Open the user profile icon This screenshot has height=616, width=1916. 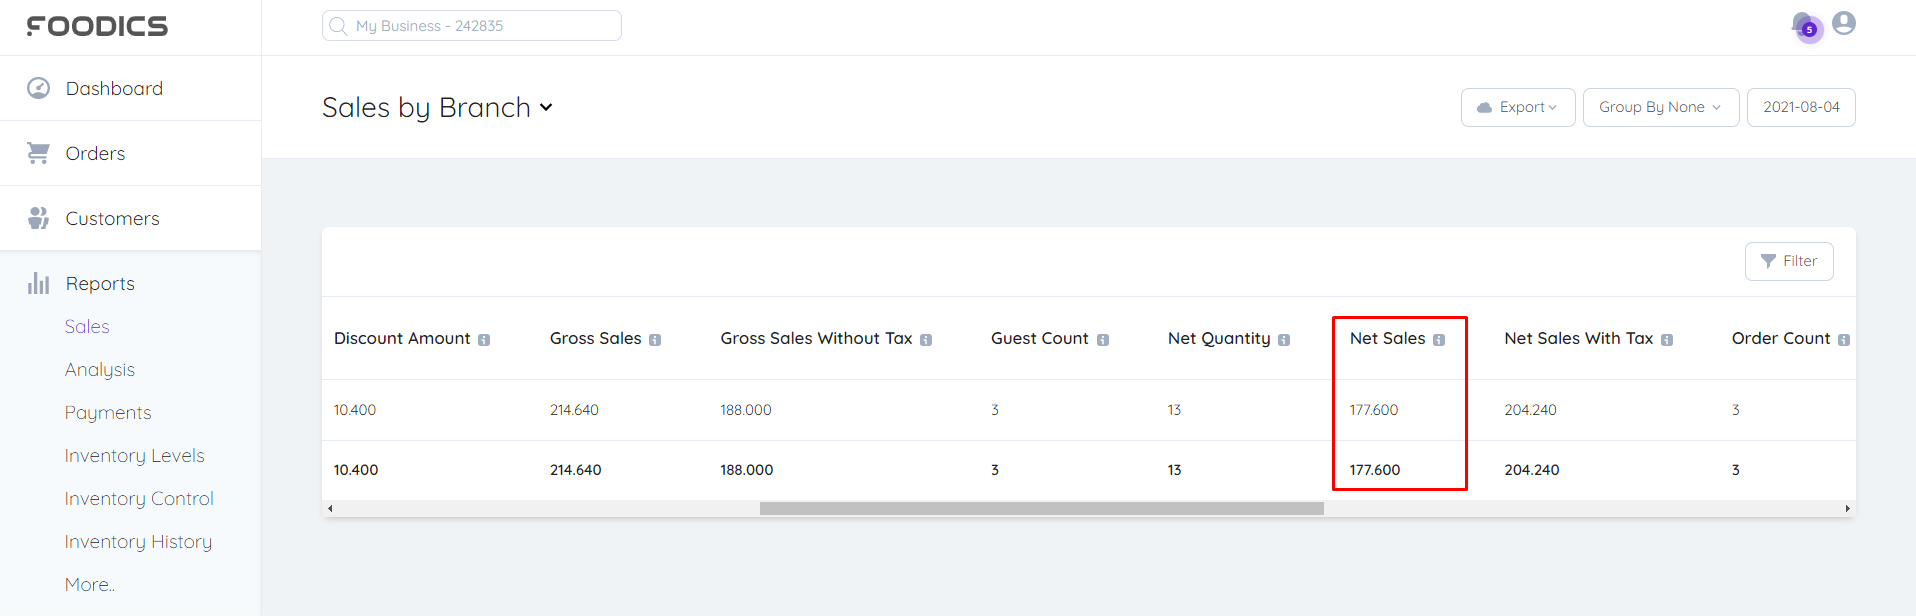[x=1844, y=23]
